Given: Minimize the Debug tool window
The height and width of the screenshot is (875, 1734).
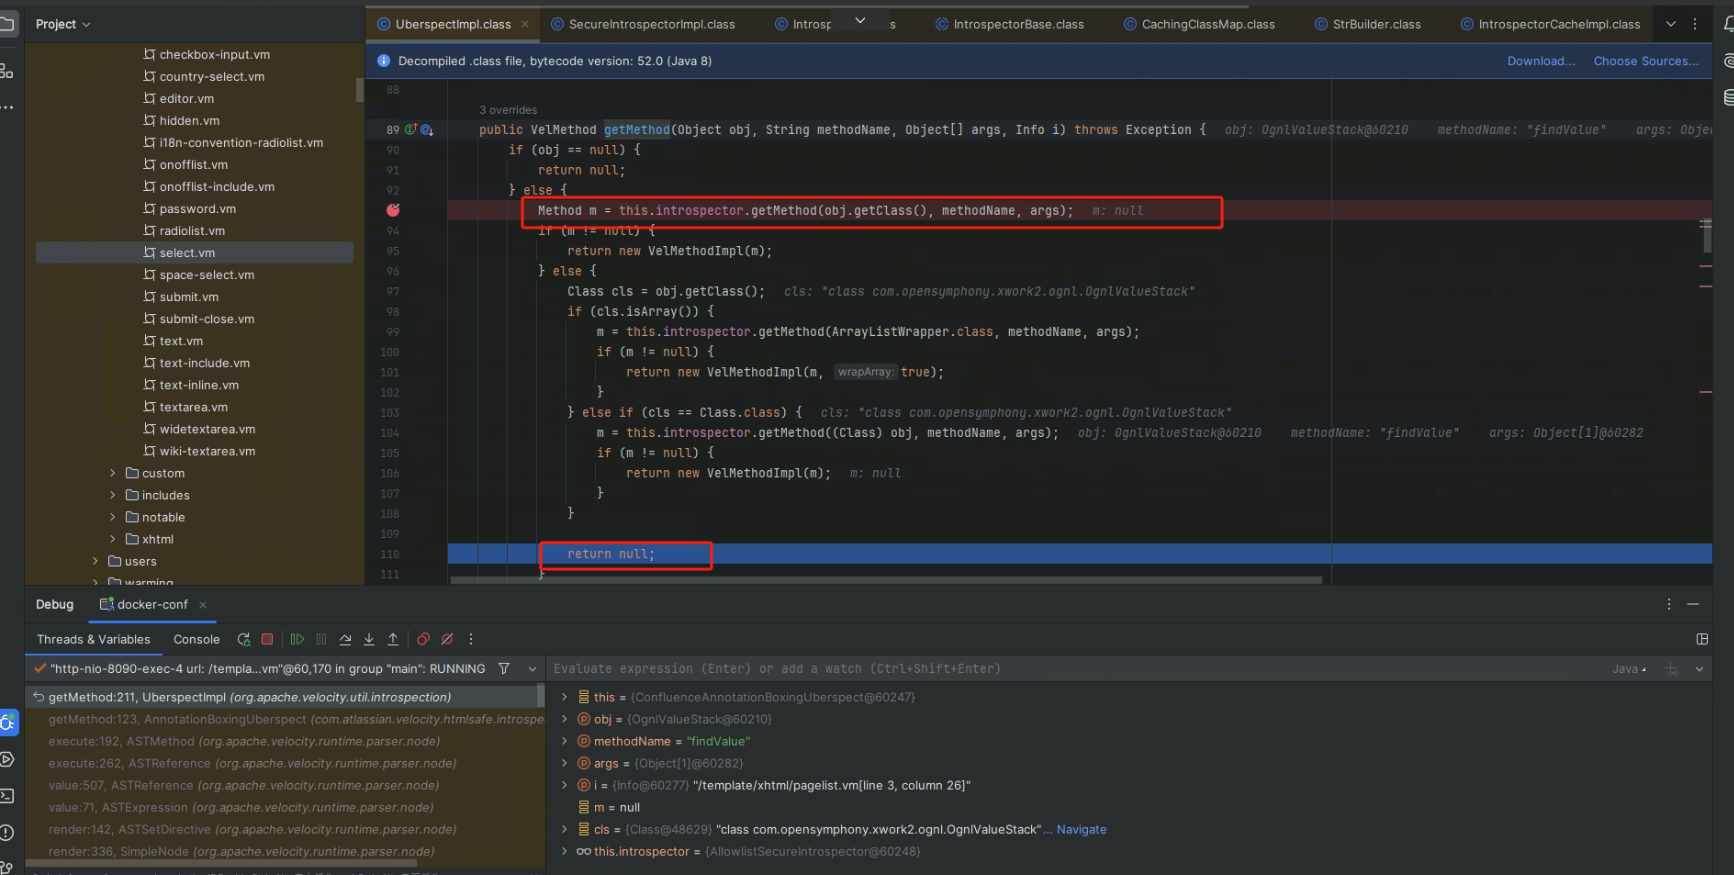Looking at the screenshot, I should pyautogui.click(x=1693, y=604).
